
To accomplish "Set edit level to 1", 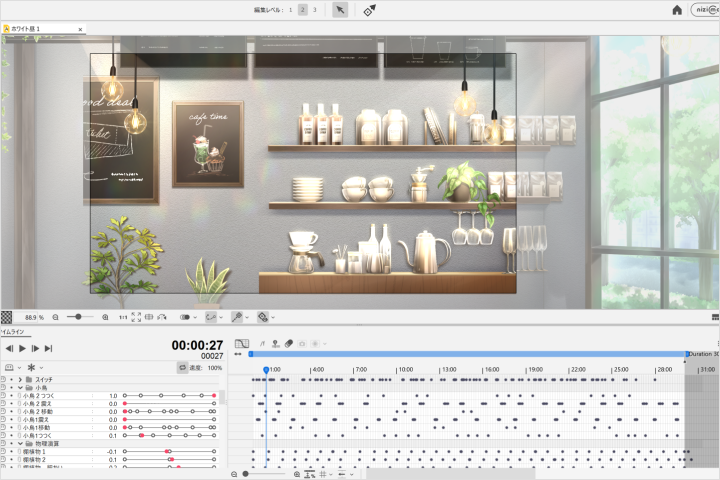I will click(x=290, y=10).
